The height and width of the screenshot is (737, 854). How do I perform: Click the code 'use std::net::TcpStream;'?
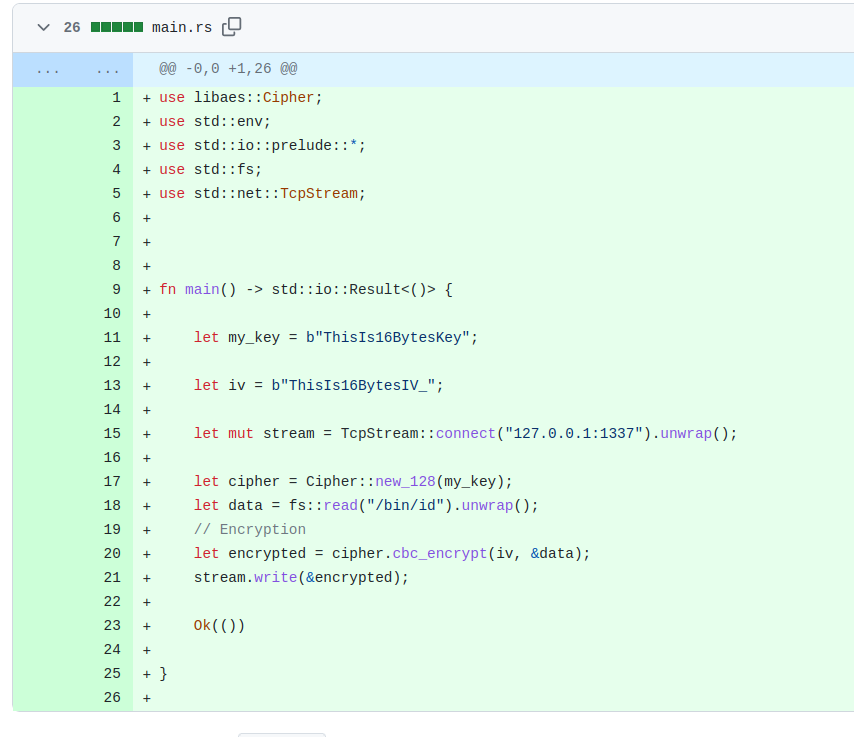pyautogui.click(x=262, y=193)
